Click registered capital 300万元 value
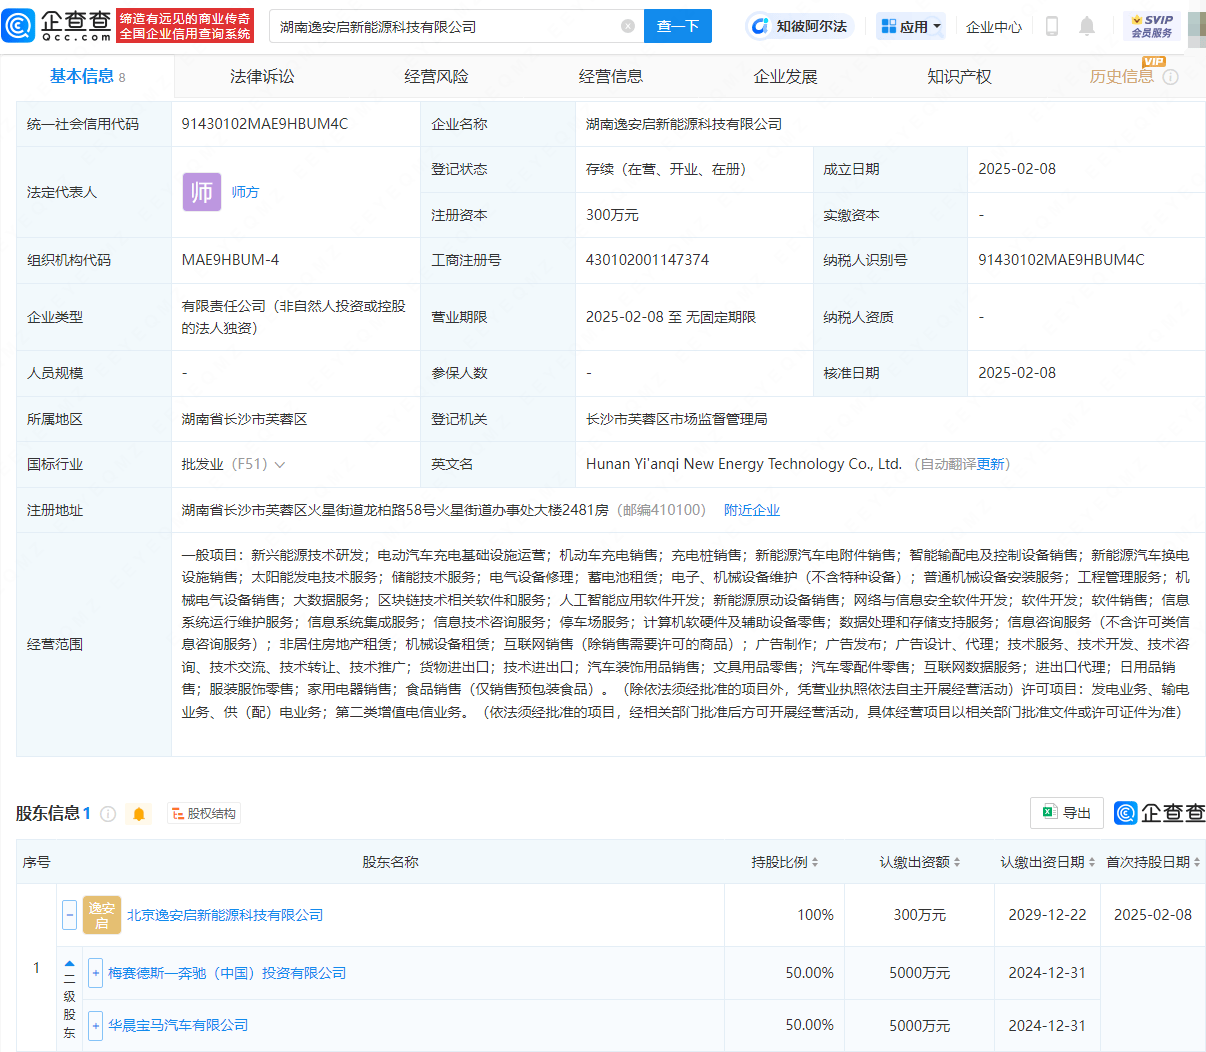This screenshot has height=1052, width=1206. [612, 215]
